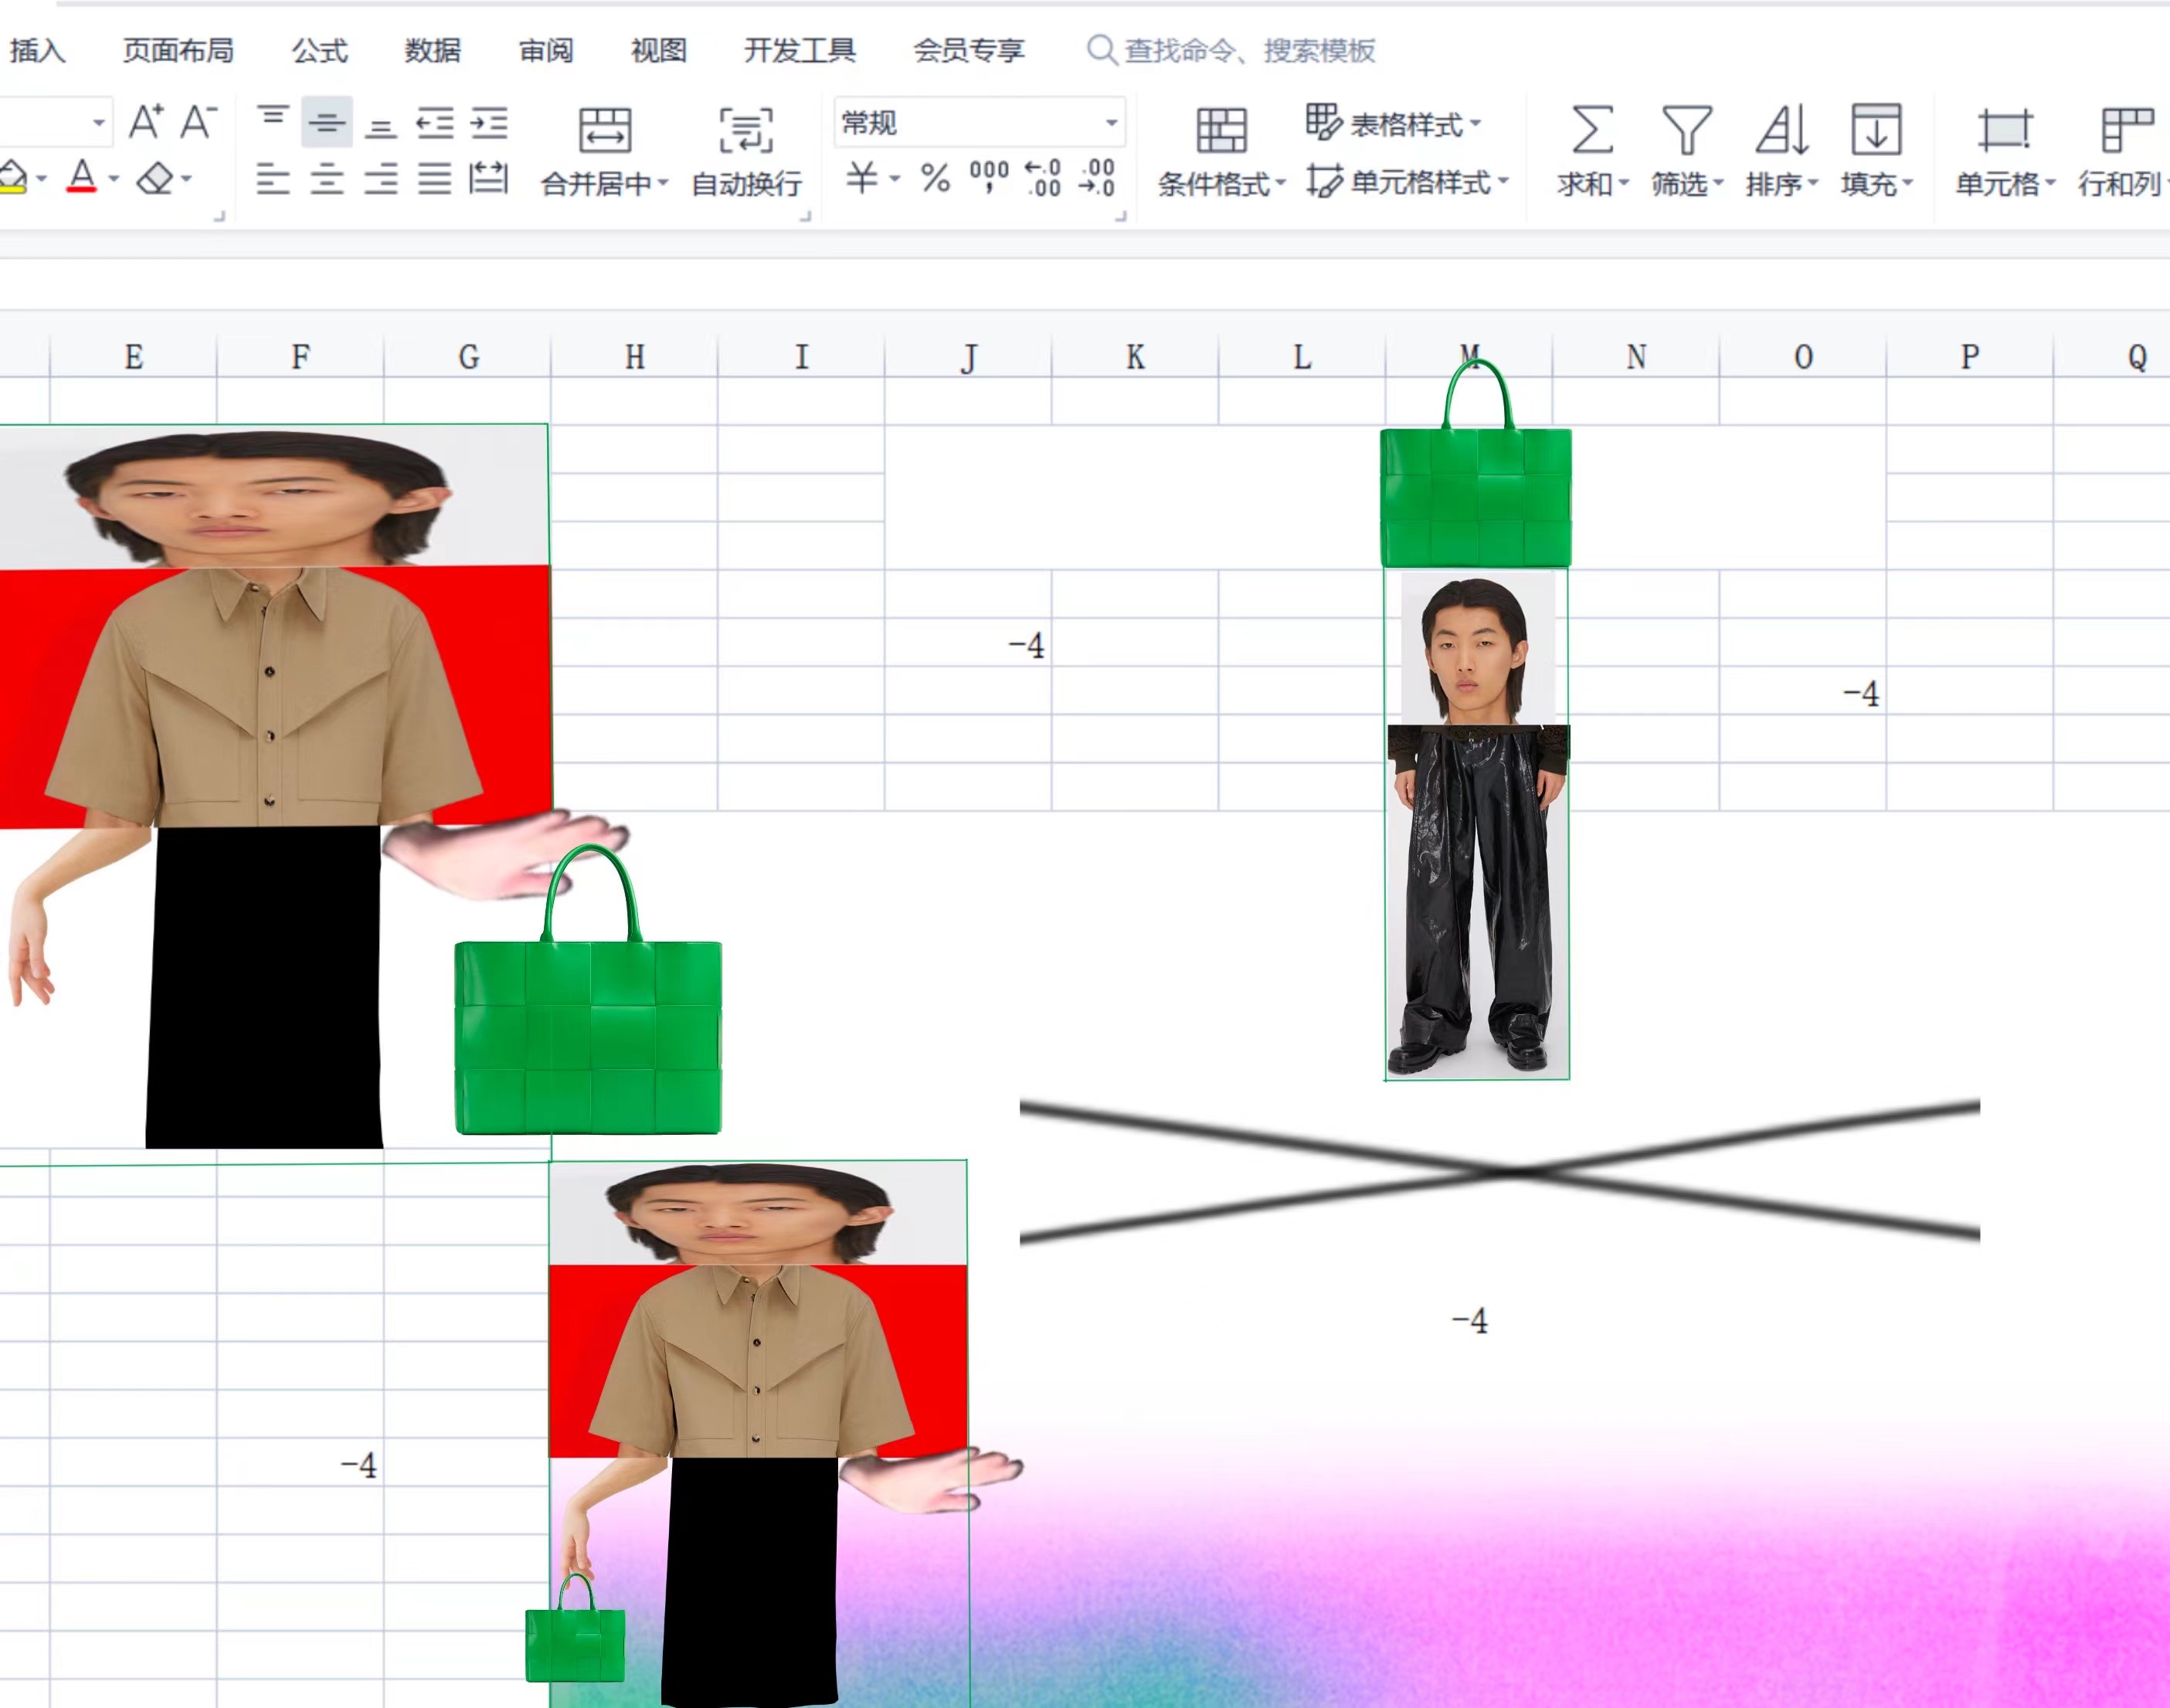Expand the 合并居中 dropdown arrow
The width and height of the screenshot is (2170, 1708).
(x=663, y=183)
